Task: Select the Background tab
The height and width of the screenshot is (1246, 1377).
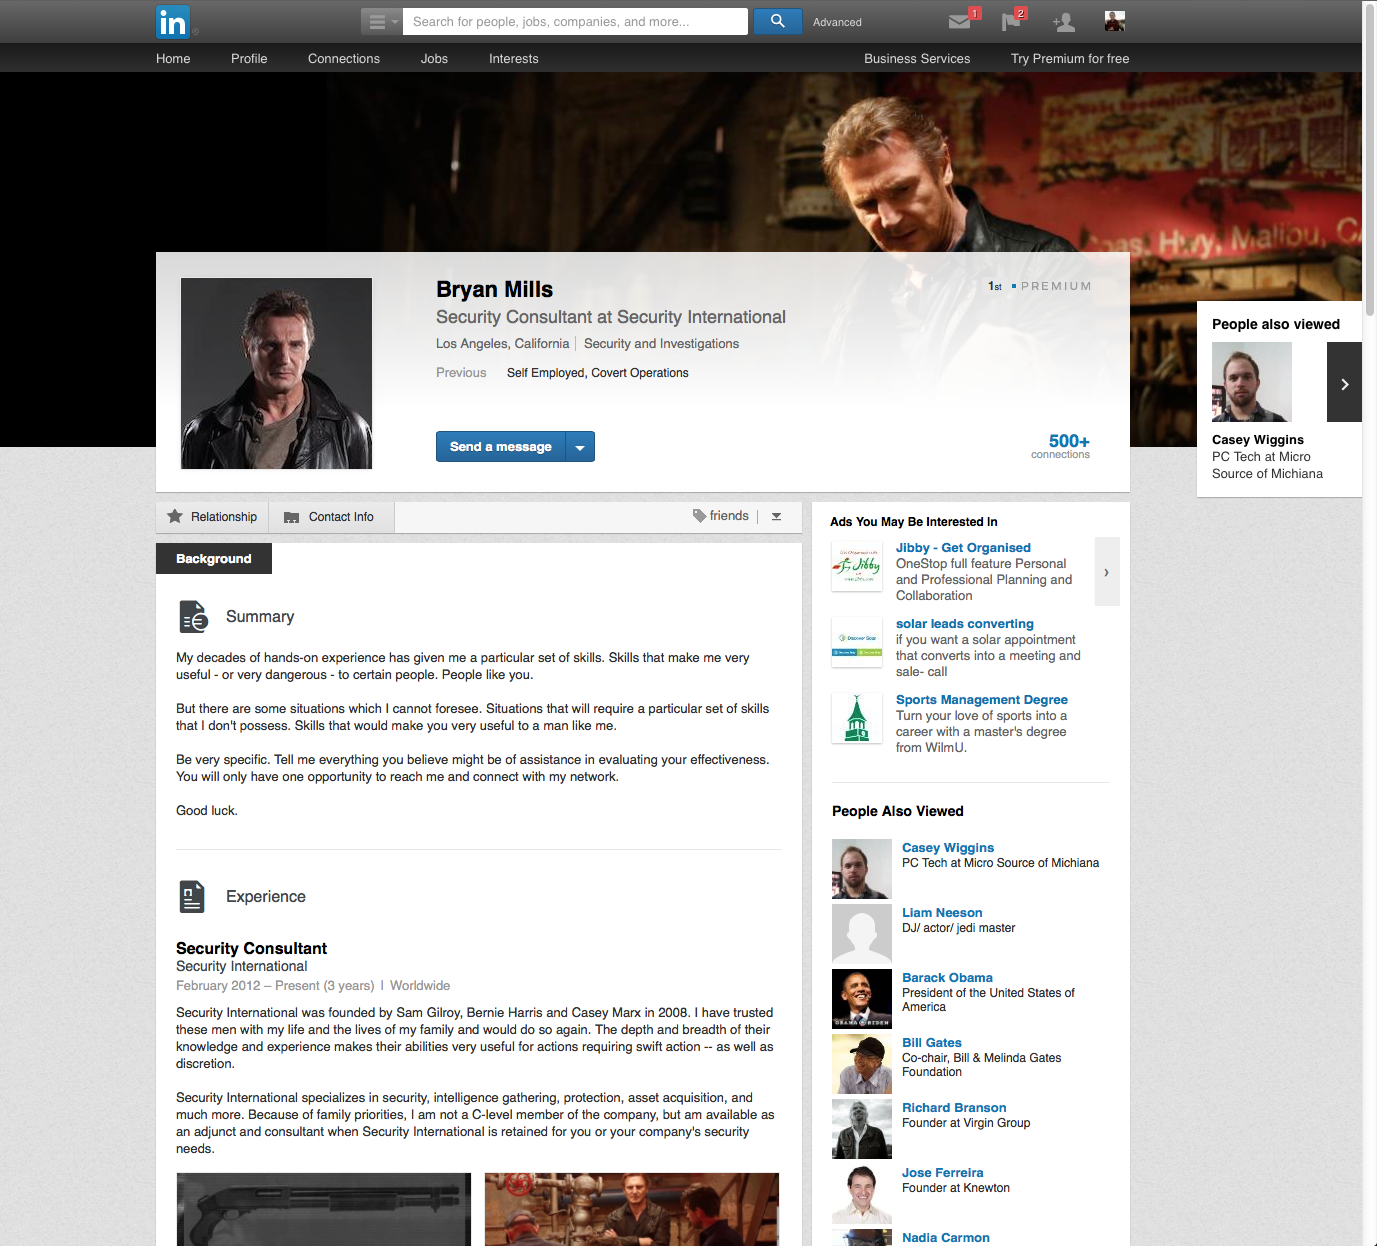Action: pyautogui.click(x=214, y=559)
